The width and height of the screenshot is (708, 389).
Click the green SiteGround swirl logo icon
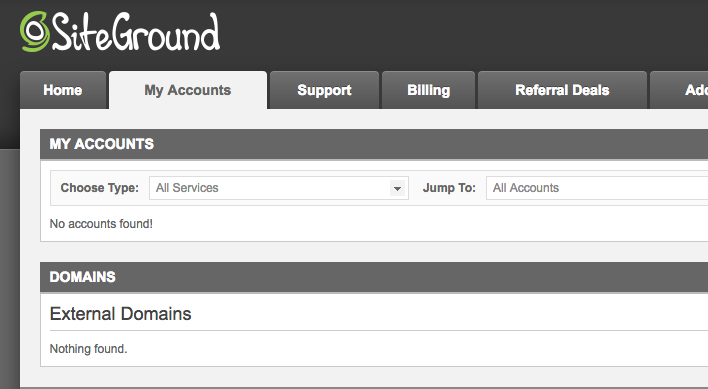[35, 32]
